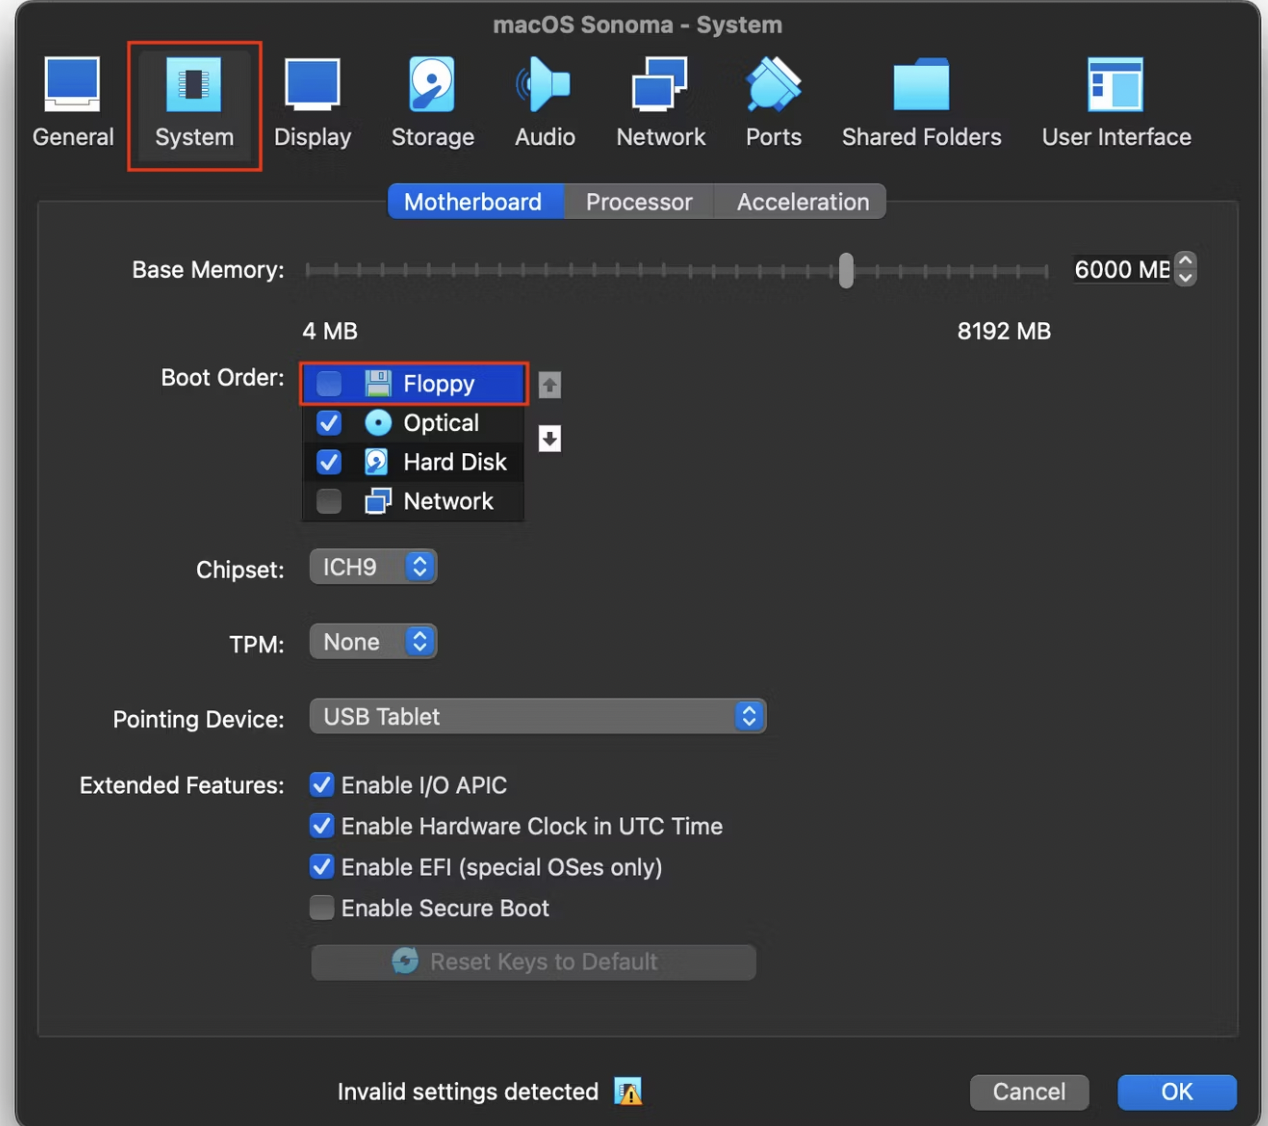Uncheck Hard Disk in boot order
The width and height of the screenshot is (1268, 1126).
point(329,462)
